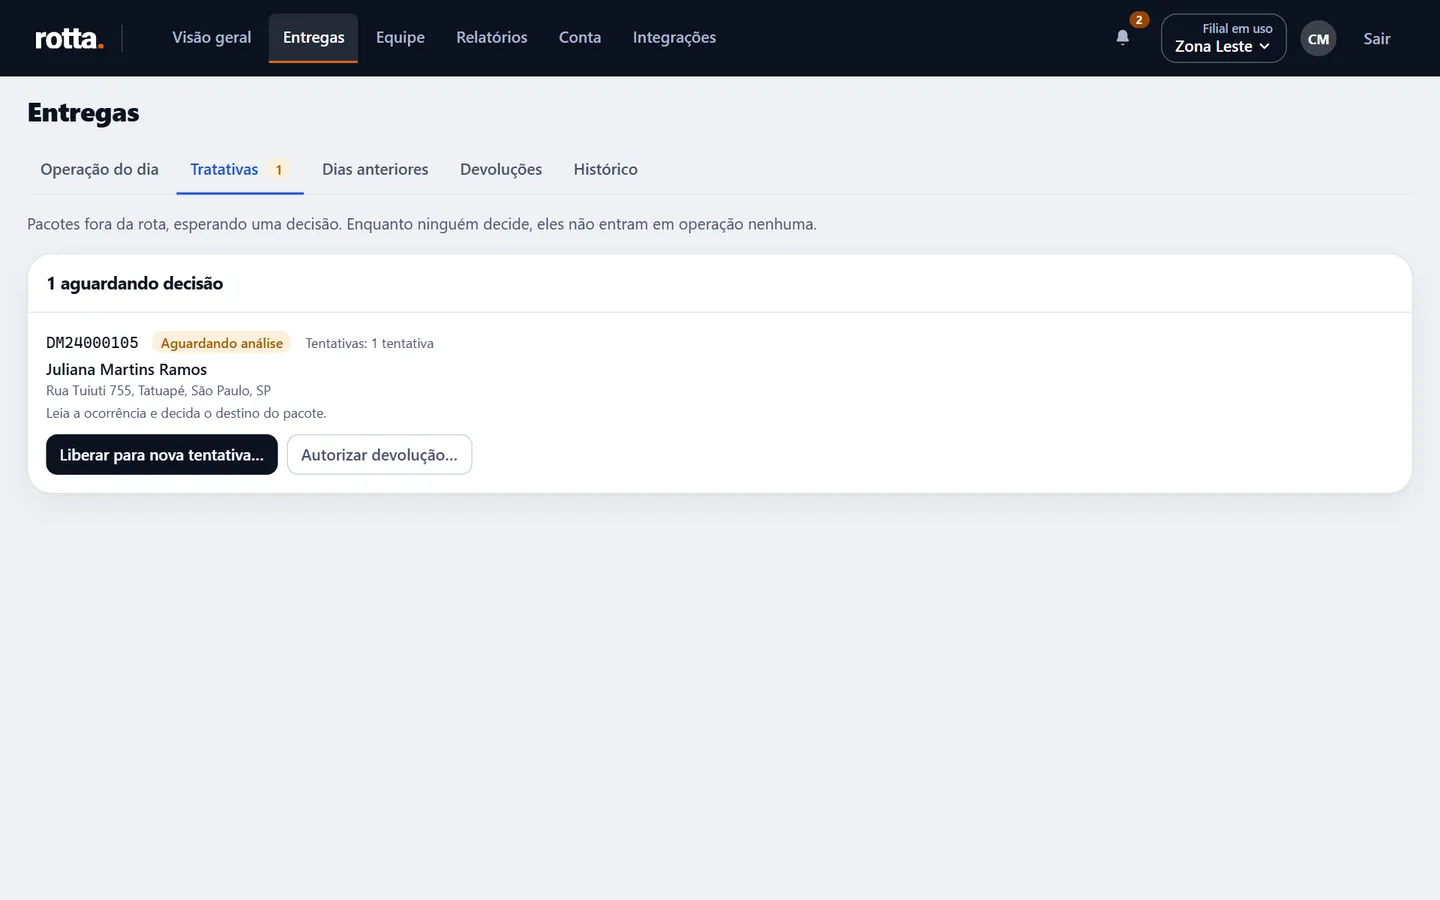This screenshot has width=1440, height=900.
Task: Click Autorizar devolução button
Action: click(x=379, y=455)
